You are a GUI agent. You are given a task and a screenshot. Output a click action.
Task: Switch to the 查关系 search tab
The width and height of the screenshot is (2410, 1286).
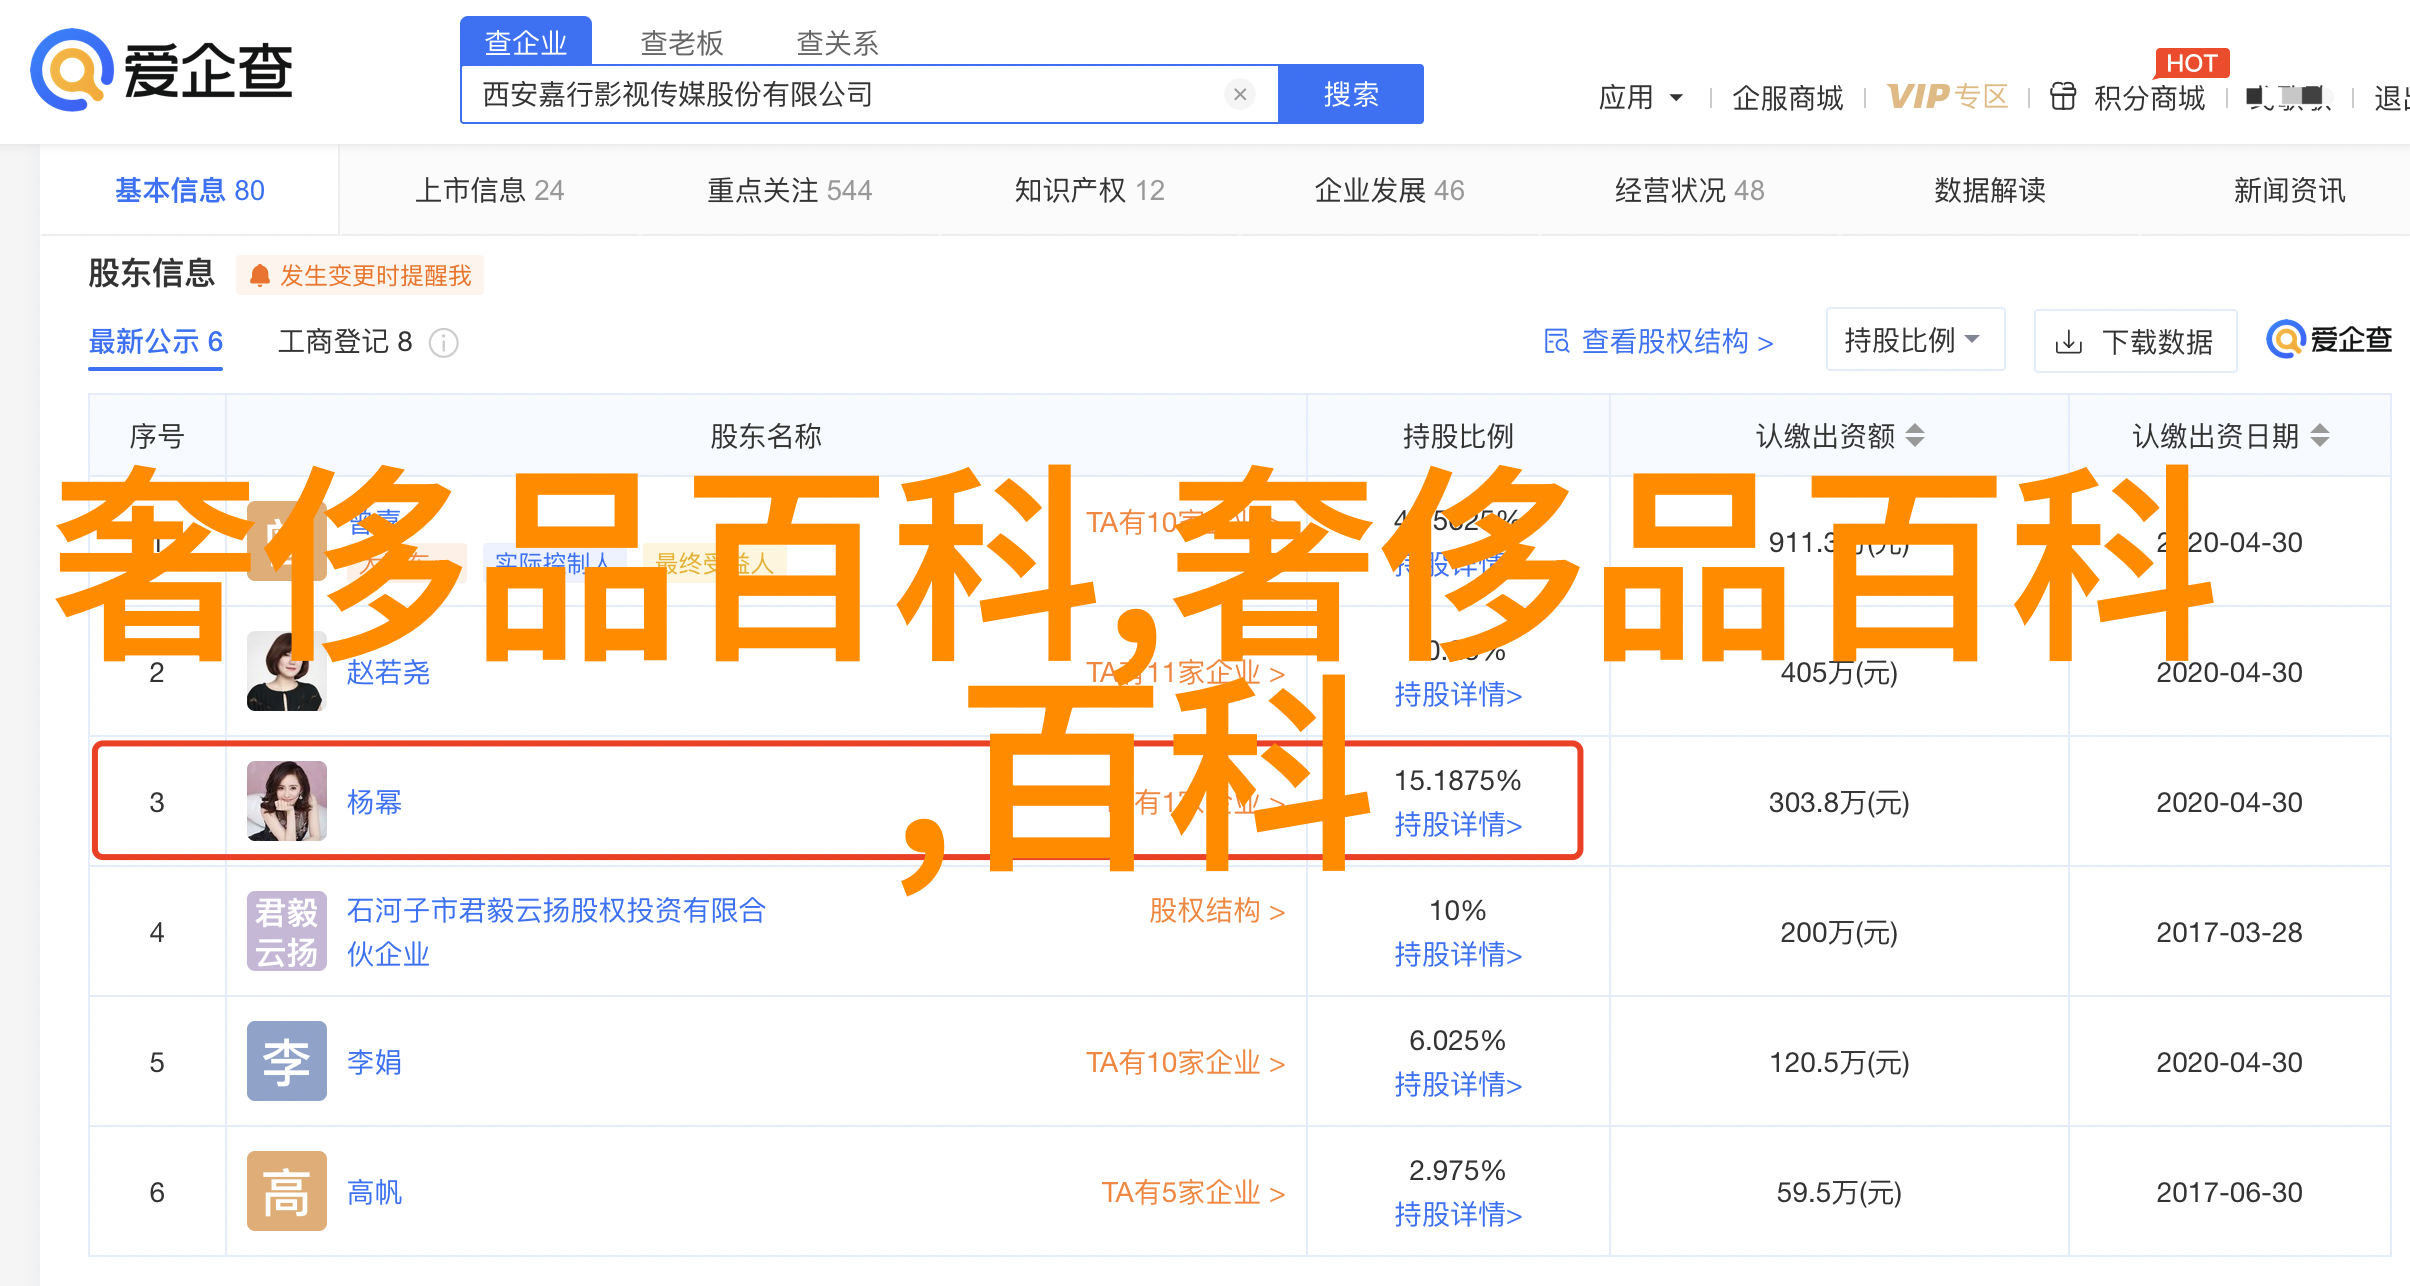point(838,43)
